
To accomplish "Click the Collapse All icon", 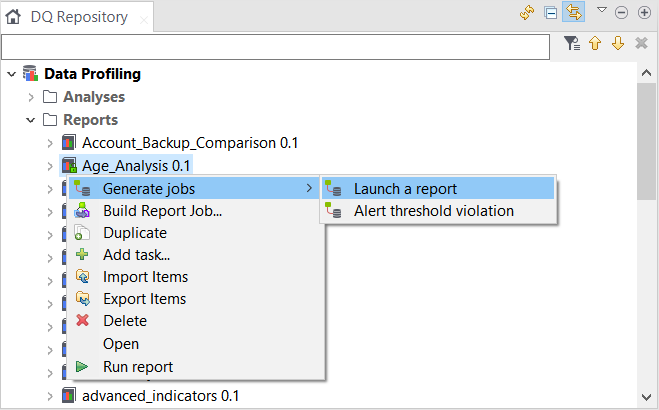I will 550,13.
